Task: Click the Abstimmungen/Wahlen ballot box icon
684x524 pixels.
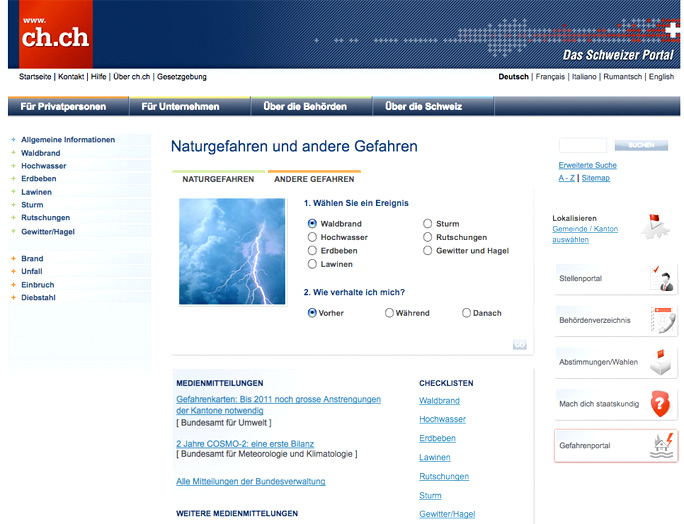Action: click(x=660, y=362)
